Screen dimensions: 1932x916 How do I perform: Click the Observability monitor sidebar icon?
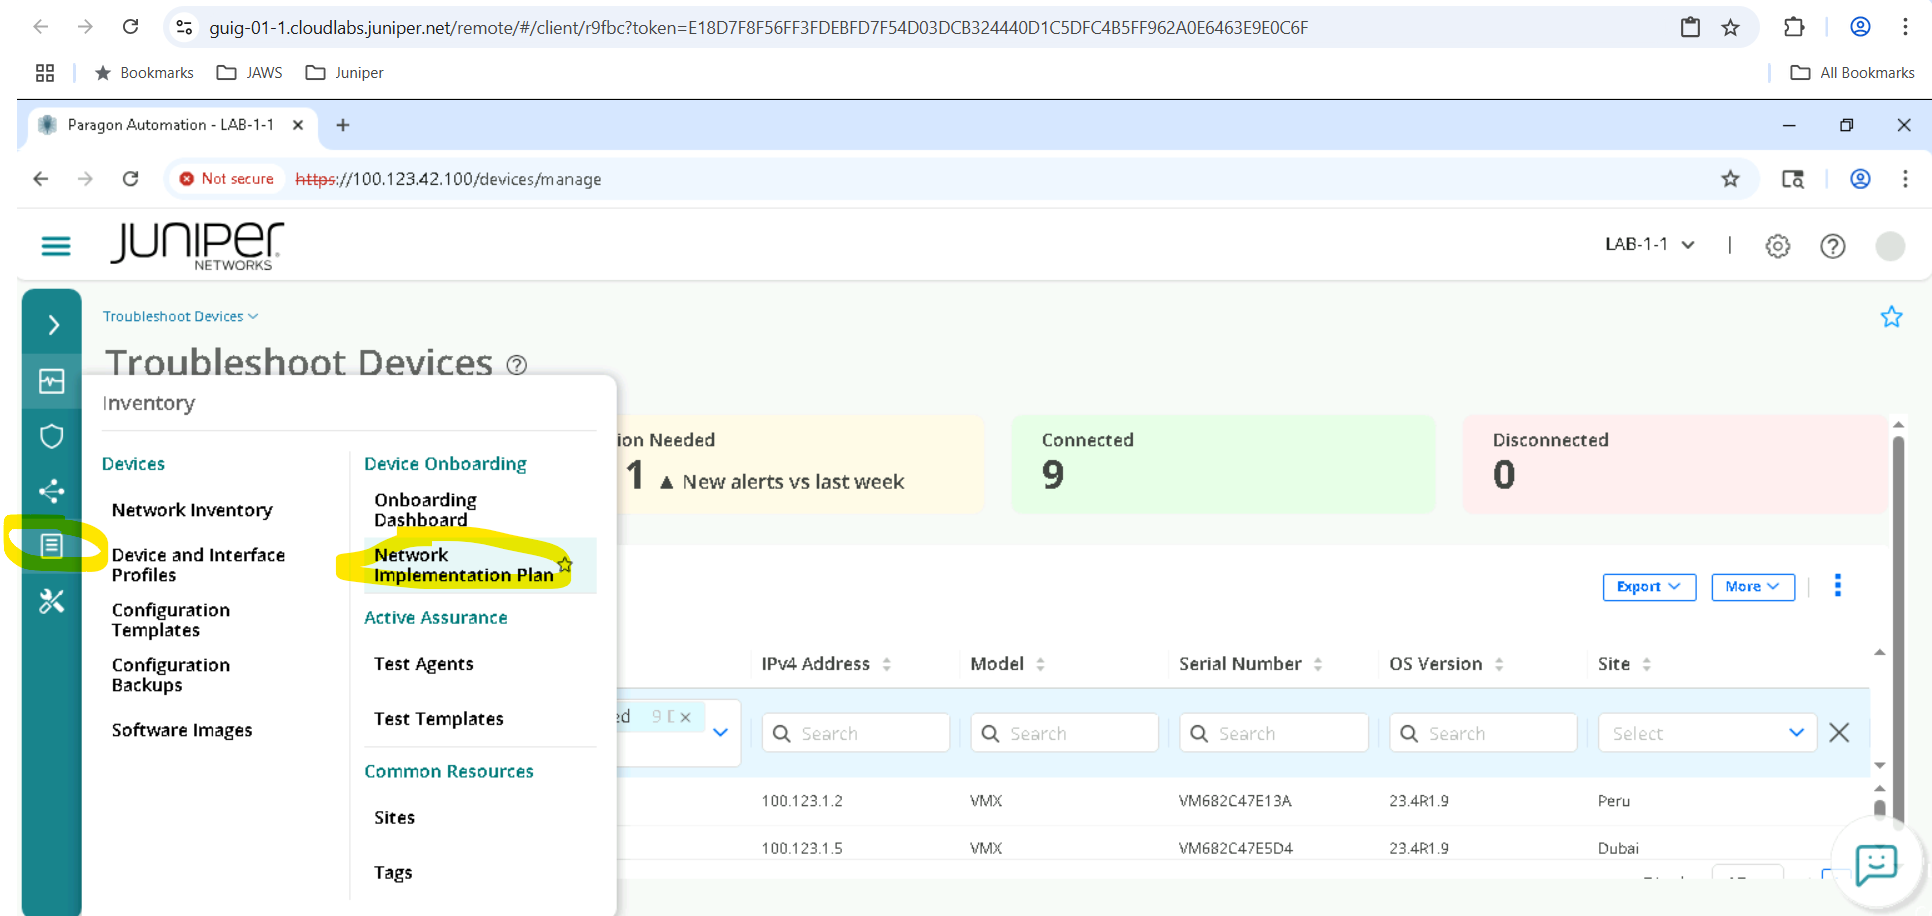tap(52, 382)
